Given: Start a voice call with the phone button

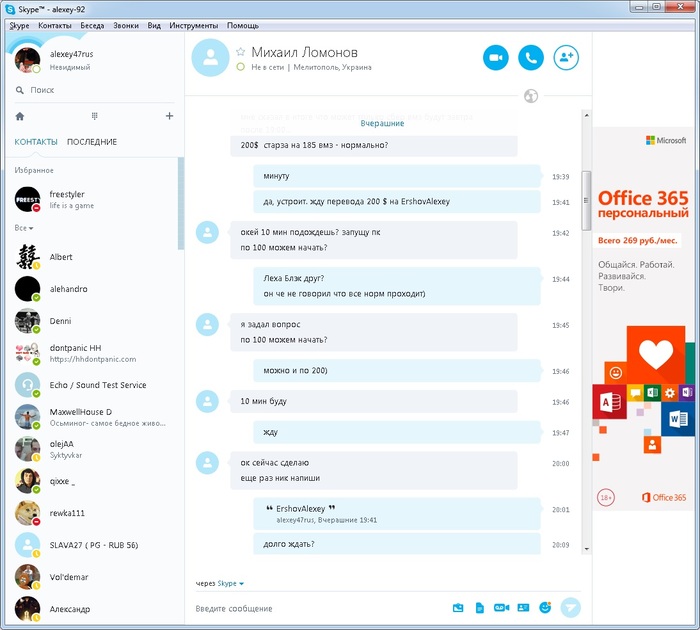Looking at the screenshot, I should pos(531,58).
